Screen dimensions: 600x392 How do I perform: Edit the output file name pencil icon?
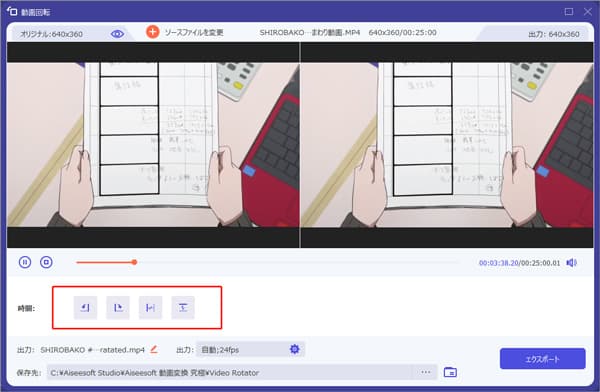click(x=154, y=349)
